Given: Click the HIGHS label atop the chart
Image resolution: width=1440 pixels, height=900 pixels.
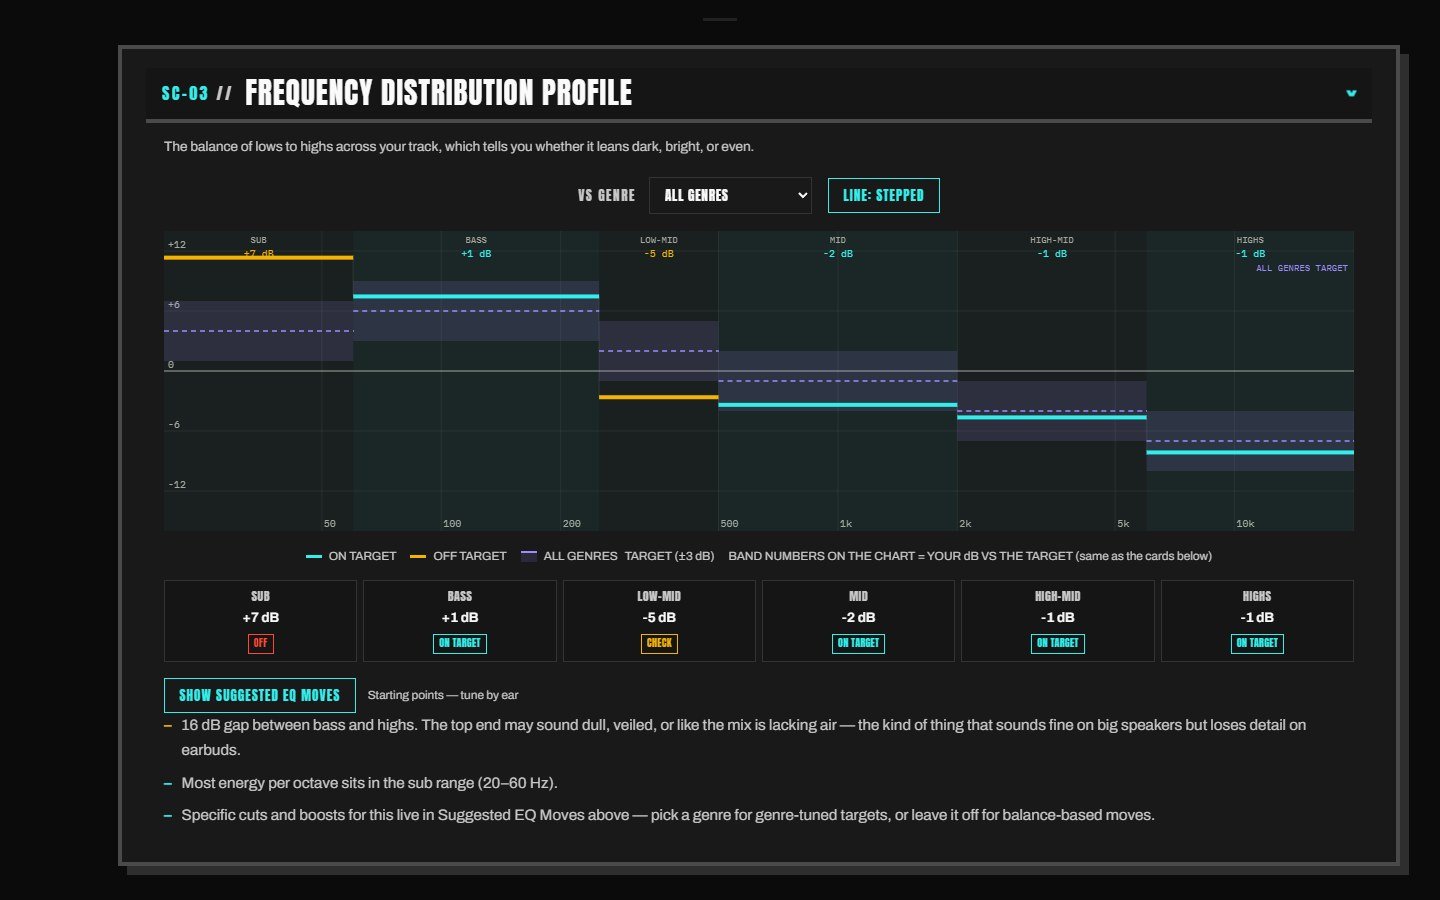Looking at the screenshot, I should (1250, 240).
